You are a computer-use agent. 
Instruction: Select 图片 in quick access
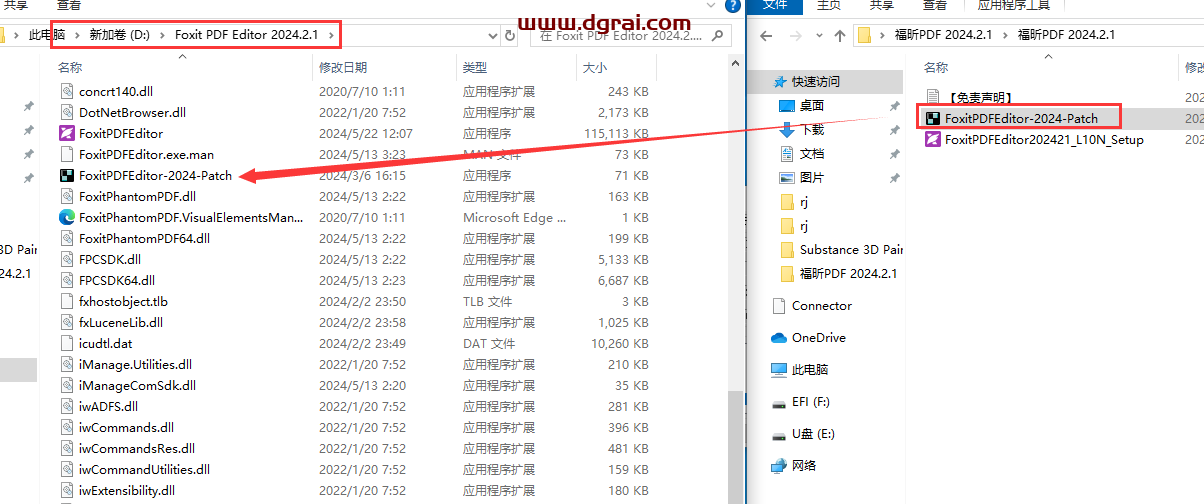pyautogui.click(x=812, y=177)
